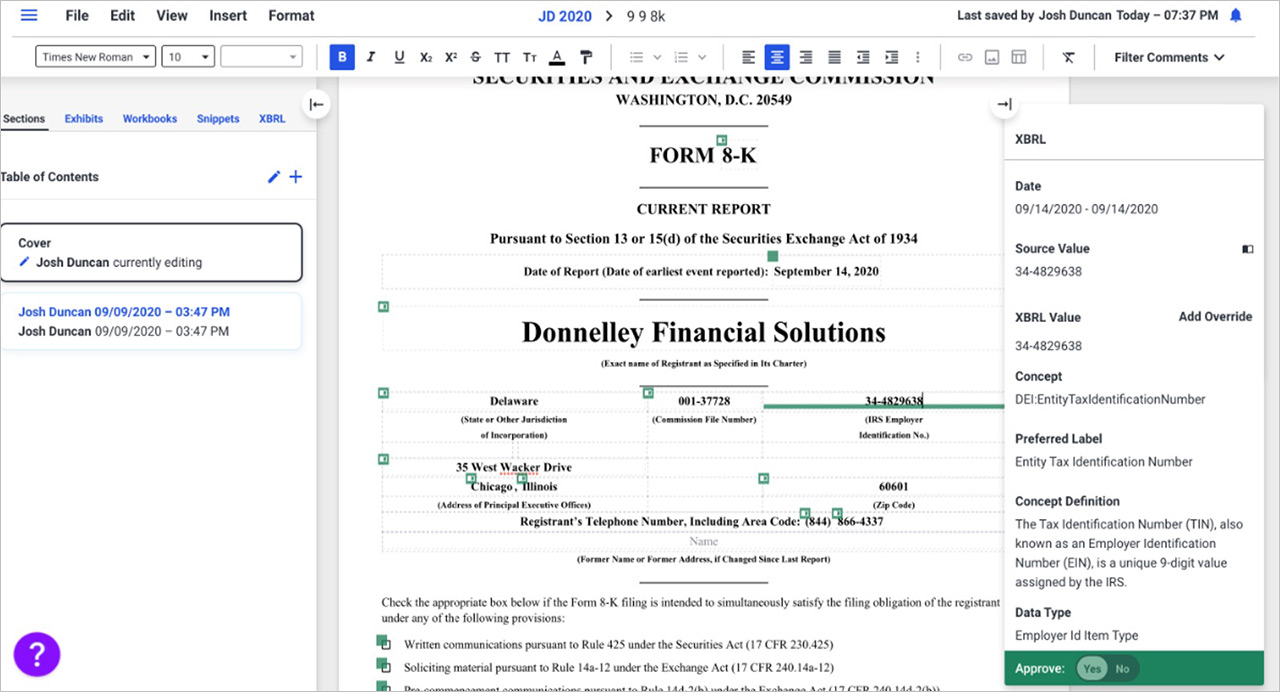This screenshot has height=692, width=1280.
Task: Open the font size dropdown
Action: pyautogui.click(x=189, y=57)
